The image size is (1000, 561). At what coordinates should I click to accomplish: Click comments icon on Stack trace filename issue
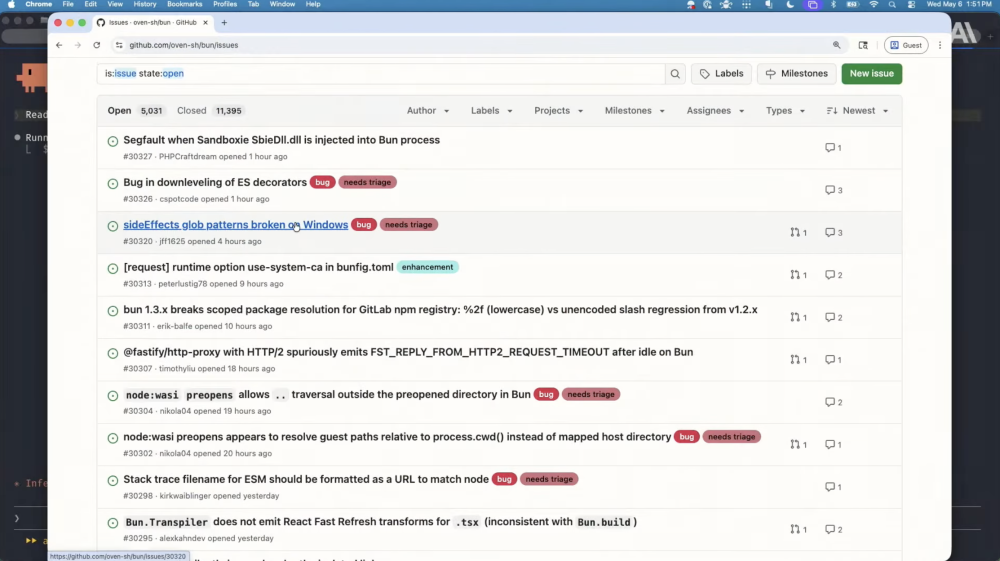833,487
